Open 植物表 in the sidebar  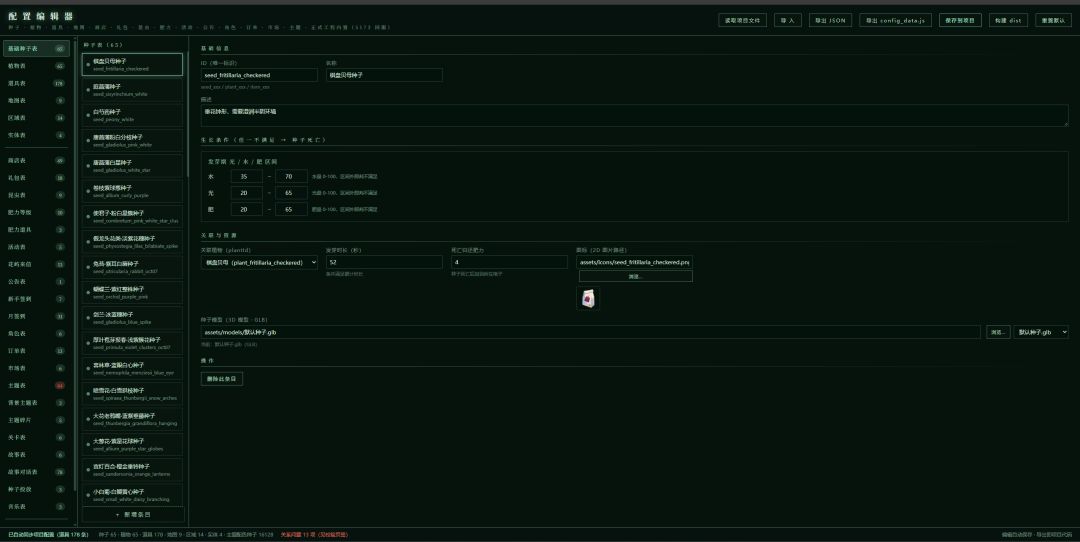(36, 66)
